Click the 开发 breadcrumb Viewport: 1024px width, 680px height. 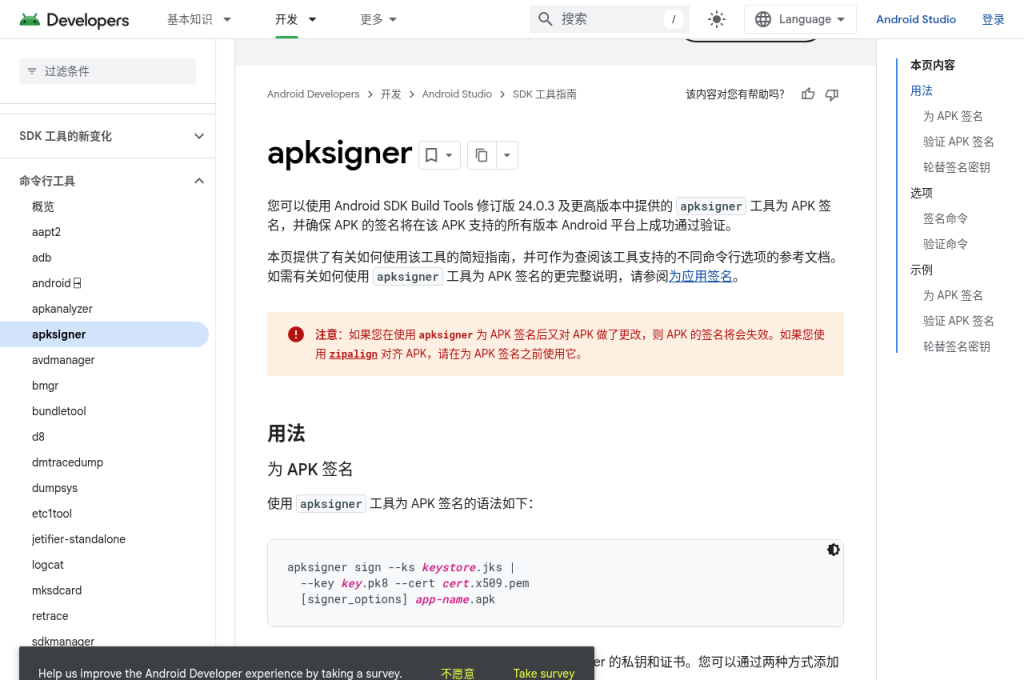(x=391, y=94)
